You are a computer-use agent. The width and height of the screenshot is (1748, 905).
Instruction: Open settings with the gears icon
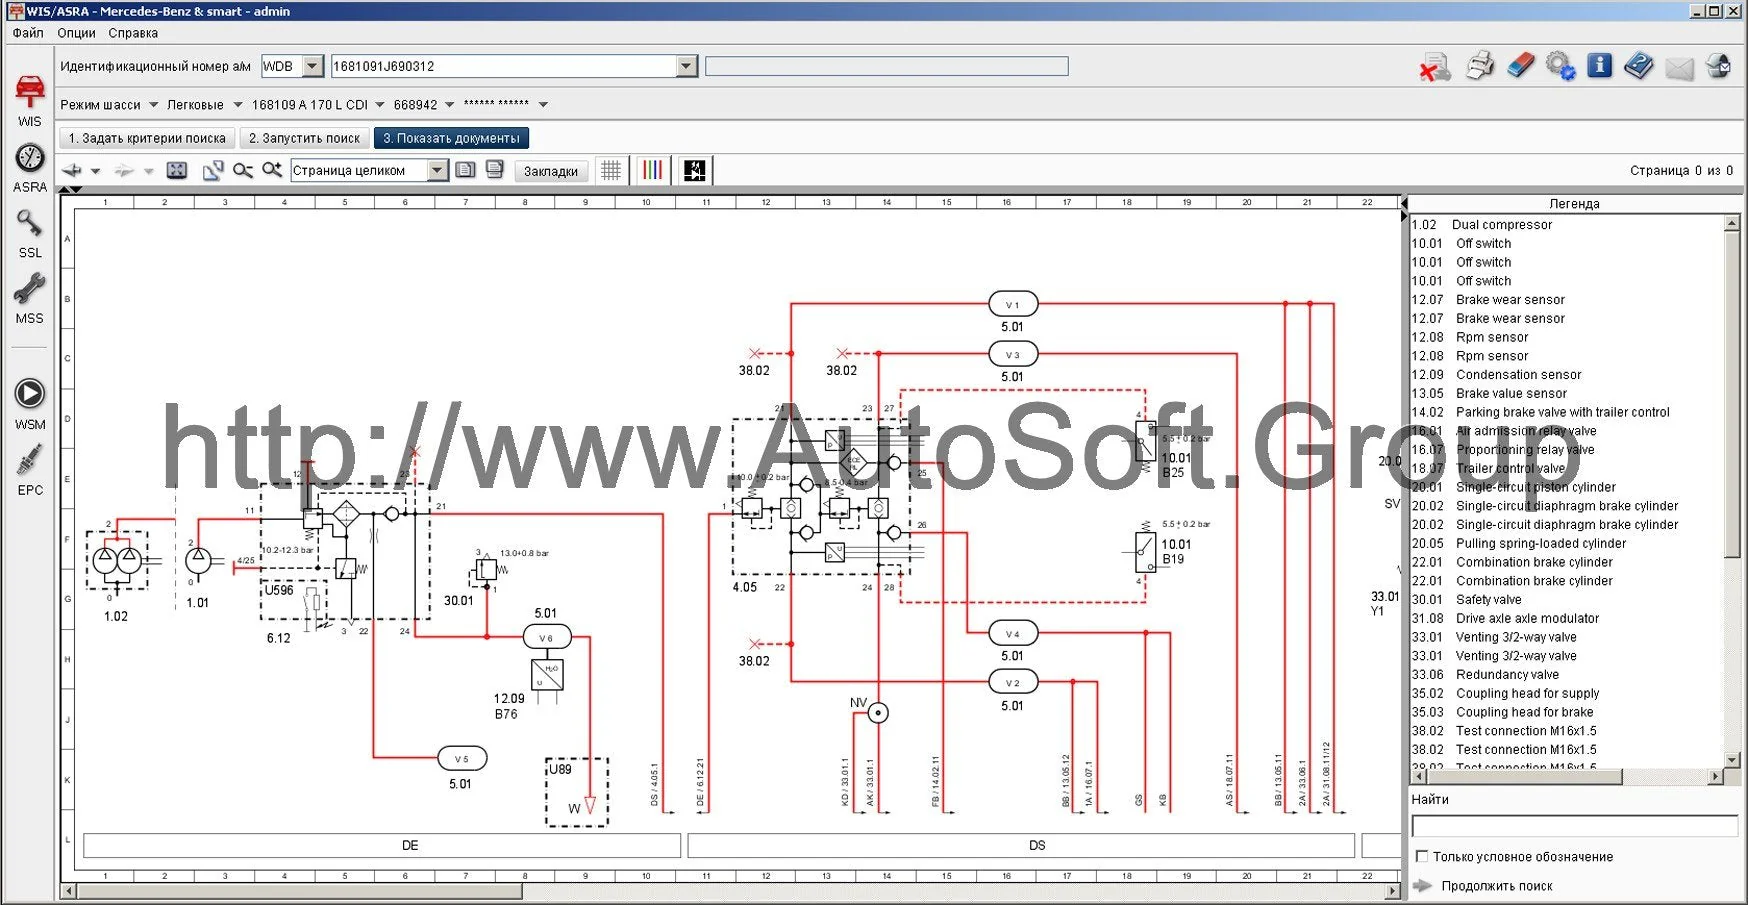(1560, 67)
